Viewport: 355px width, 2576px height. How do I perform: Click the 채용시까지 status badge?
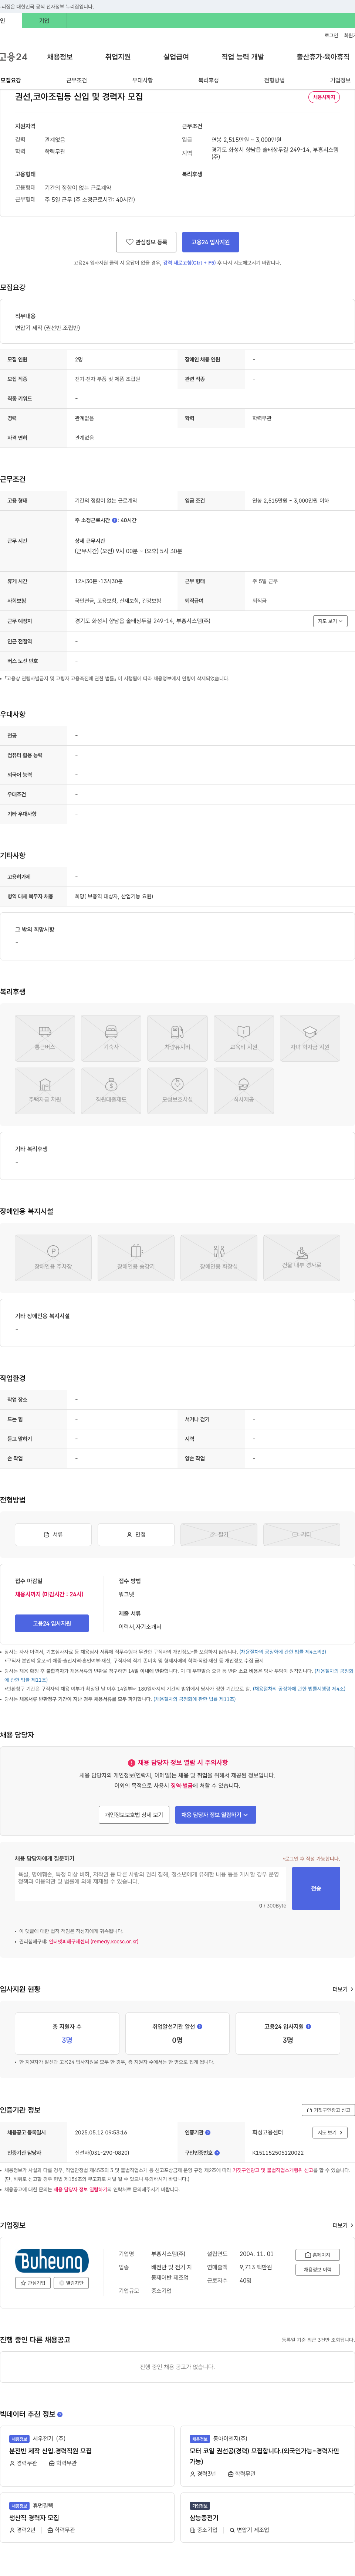[x=324, y=97]
